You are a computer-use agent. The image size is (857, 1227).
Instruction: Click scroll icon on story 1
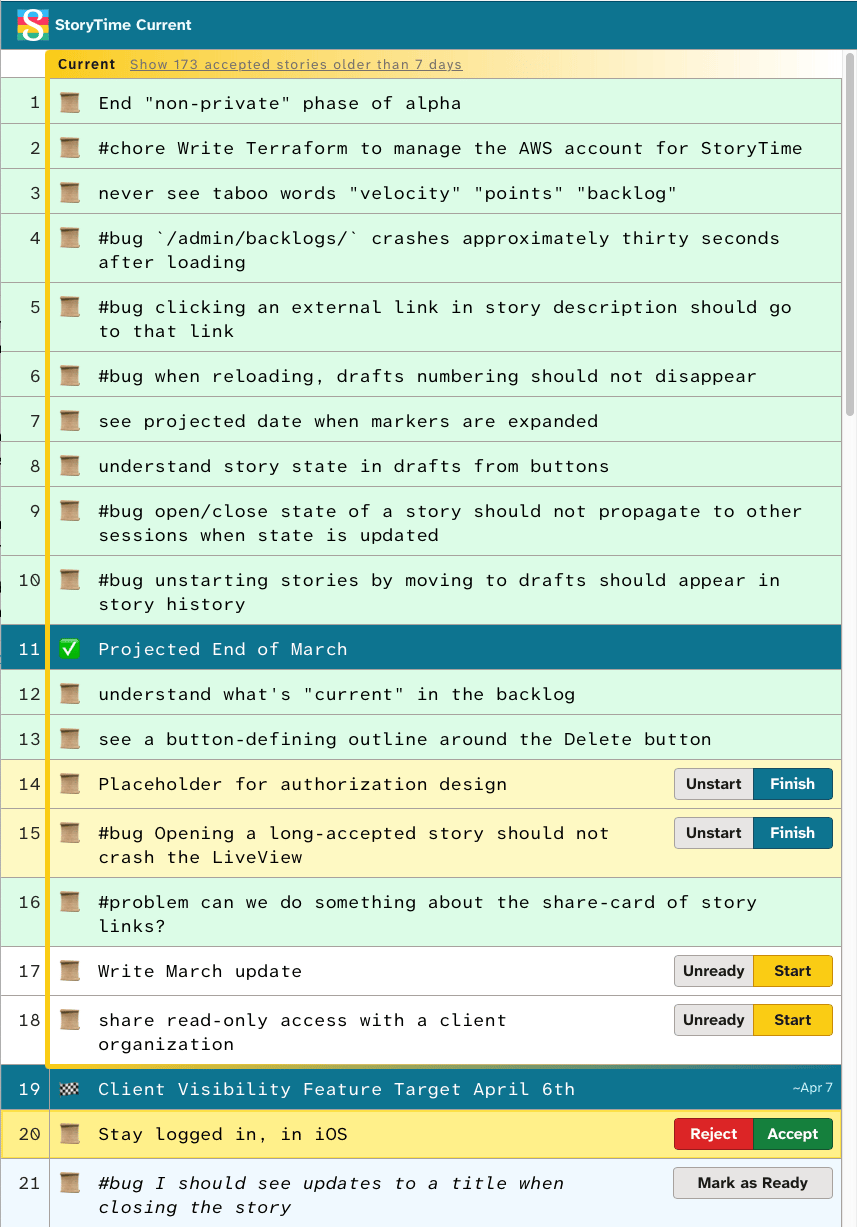69,103
